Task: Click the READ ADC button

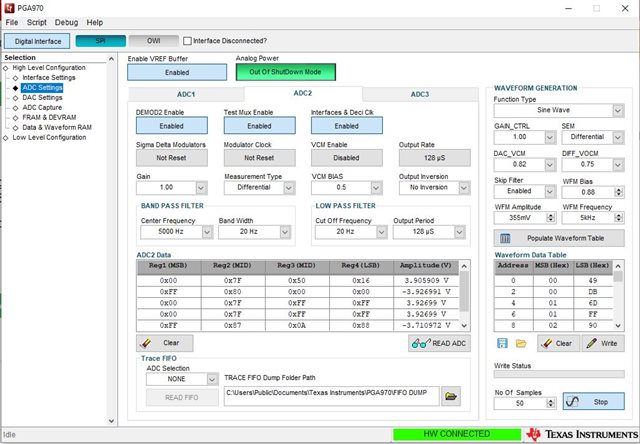Action: point(439,343)
